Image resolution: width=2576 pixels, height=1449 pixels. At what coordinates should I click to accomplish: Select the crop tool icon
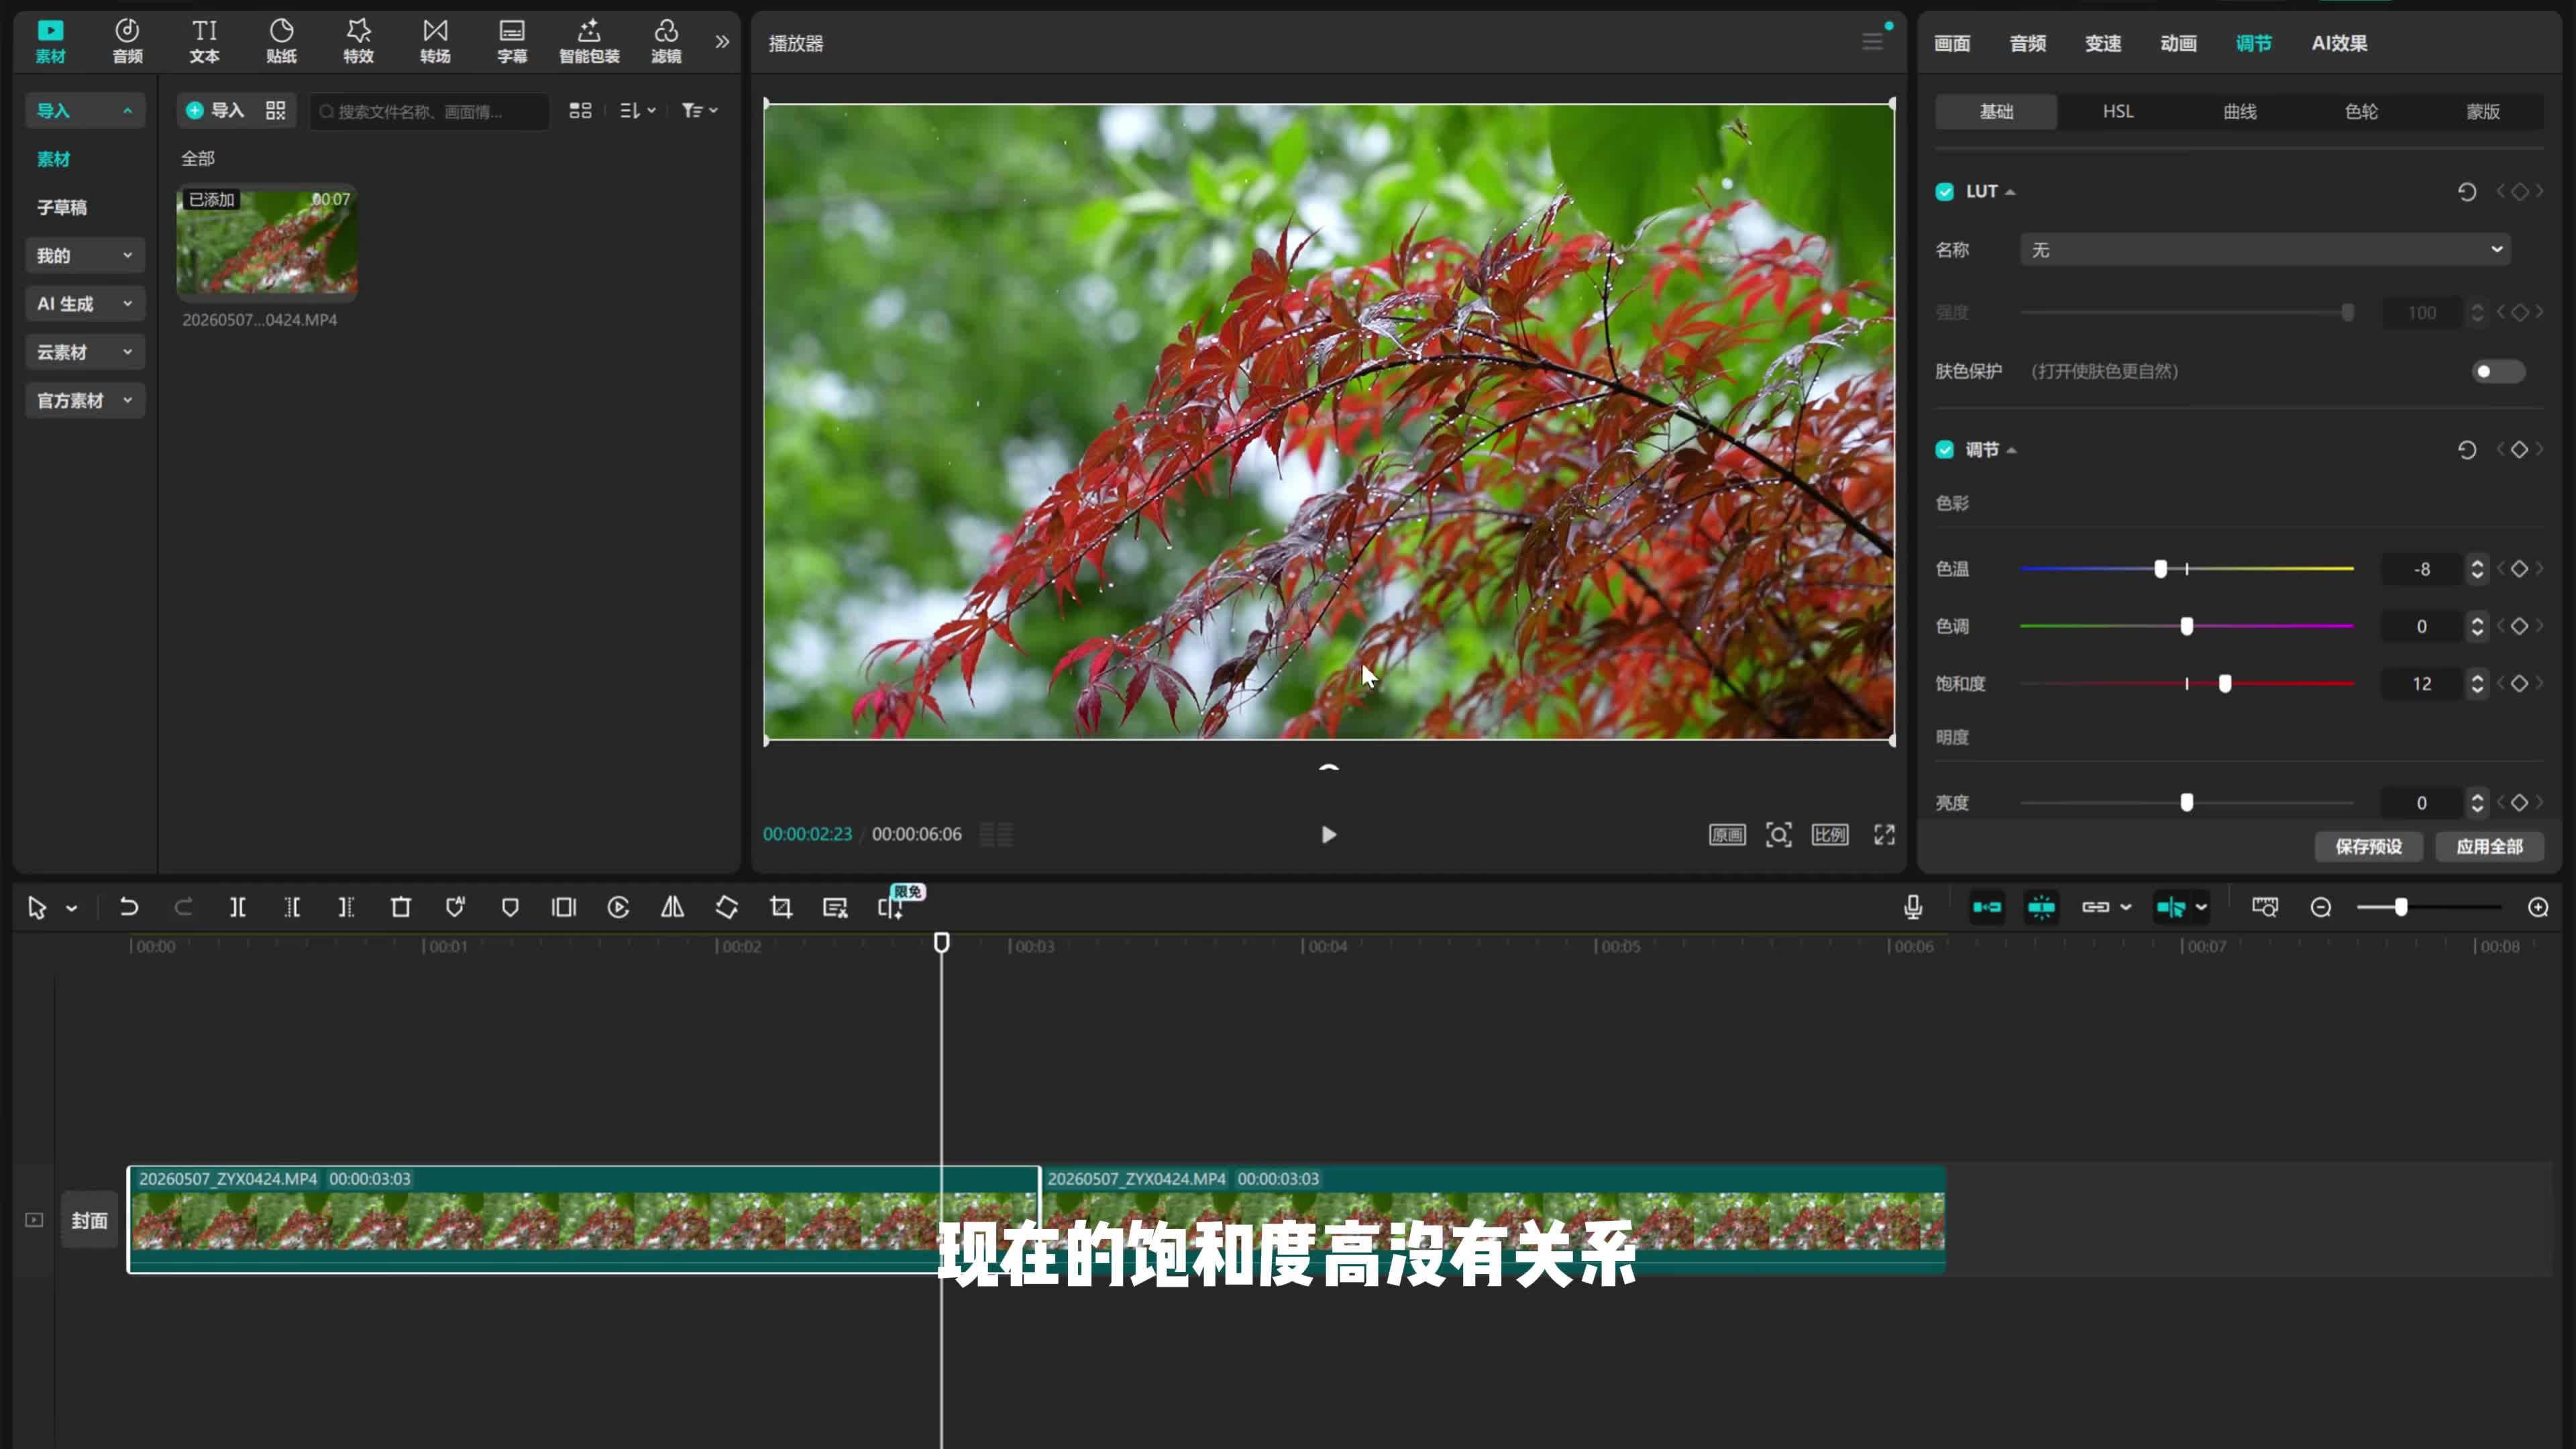pyautogui.click(x=781, y=907)
